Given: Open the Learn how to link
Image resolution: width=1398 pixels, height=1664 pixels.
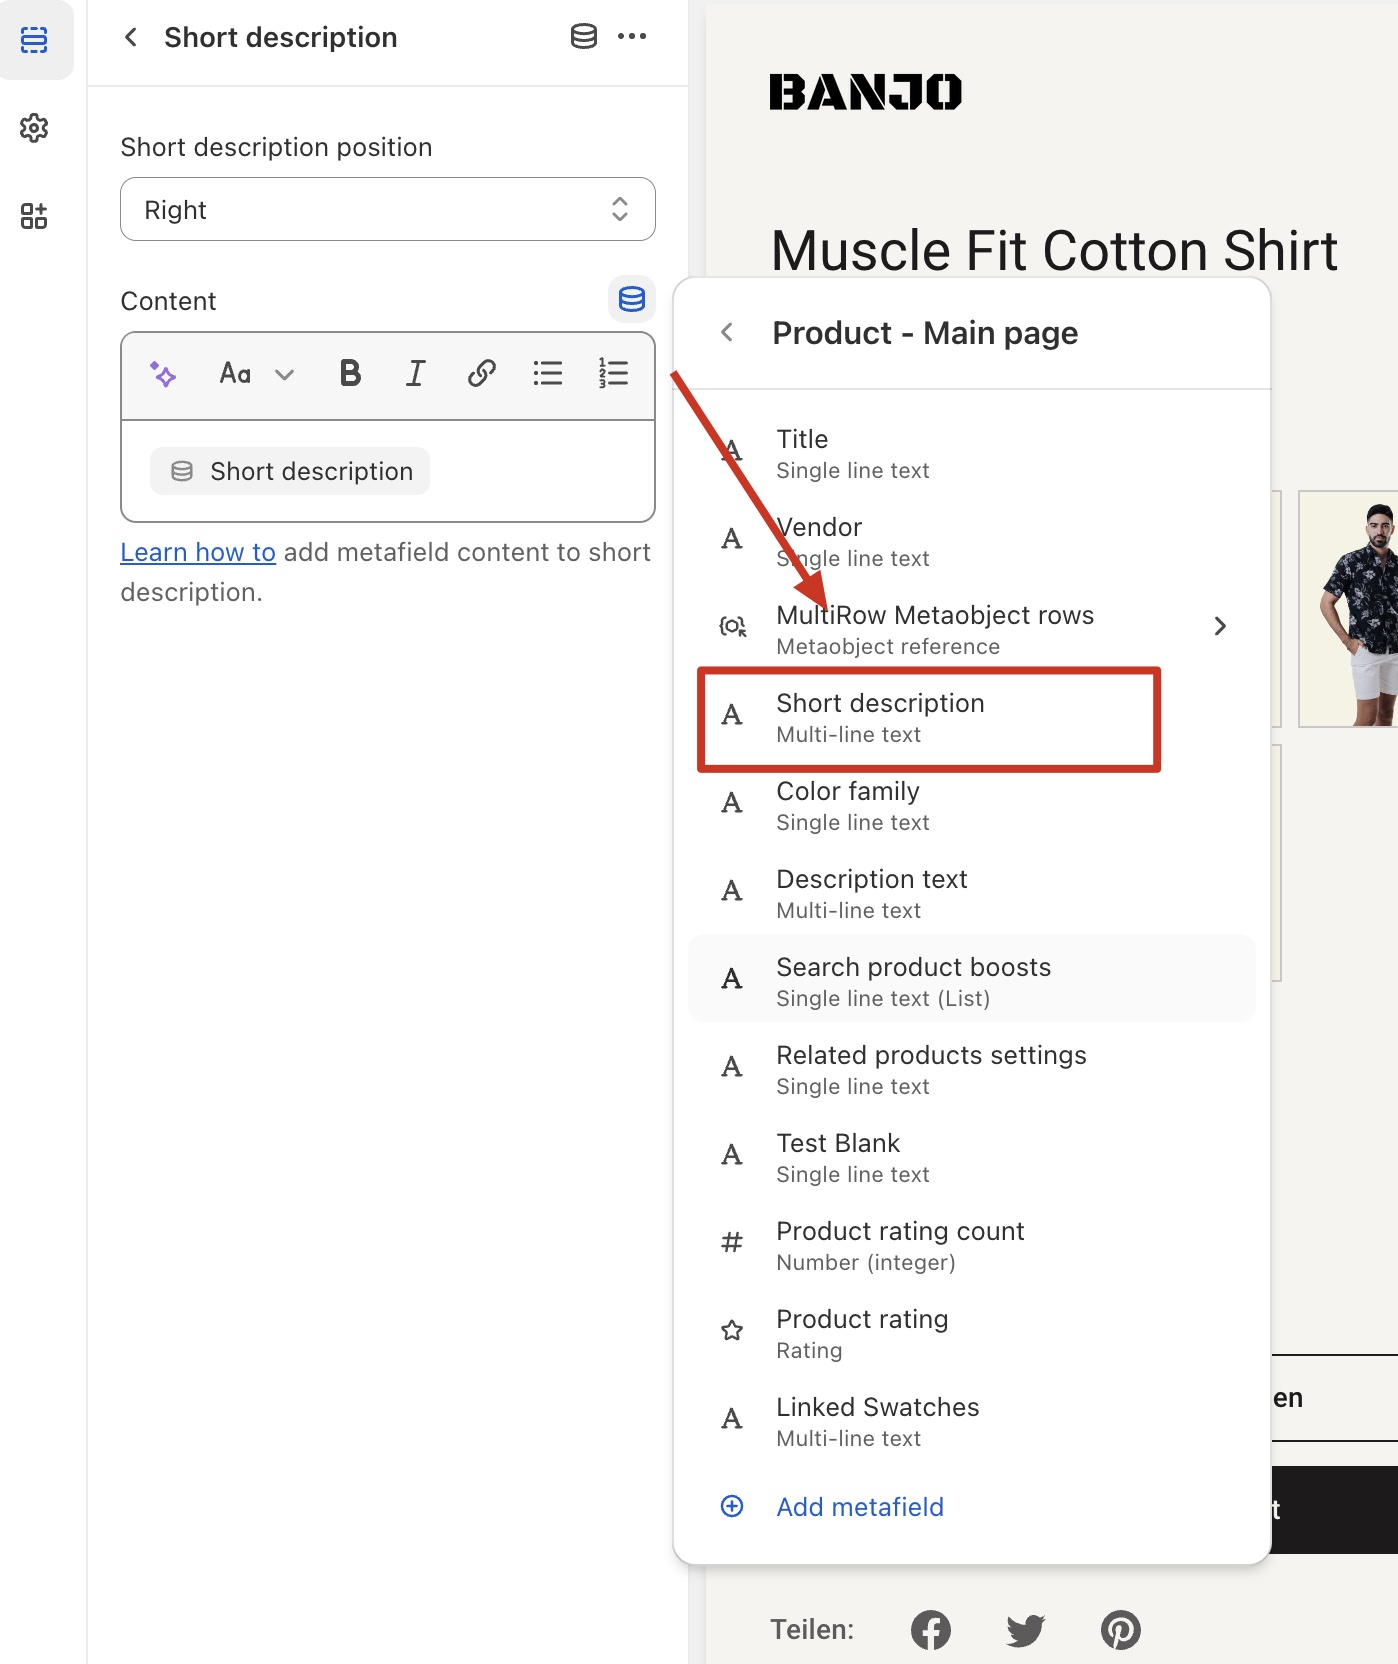Looking at the screenshot, I should point(198,552).
